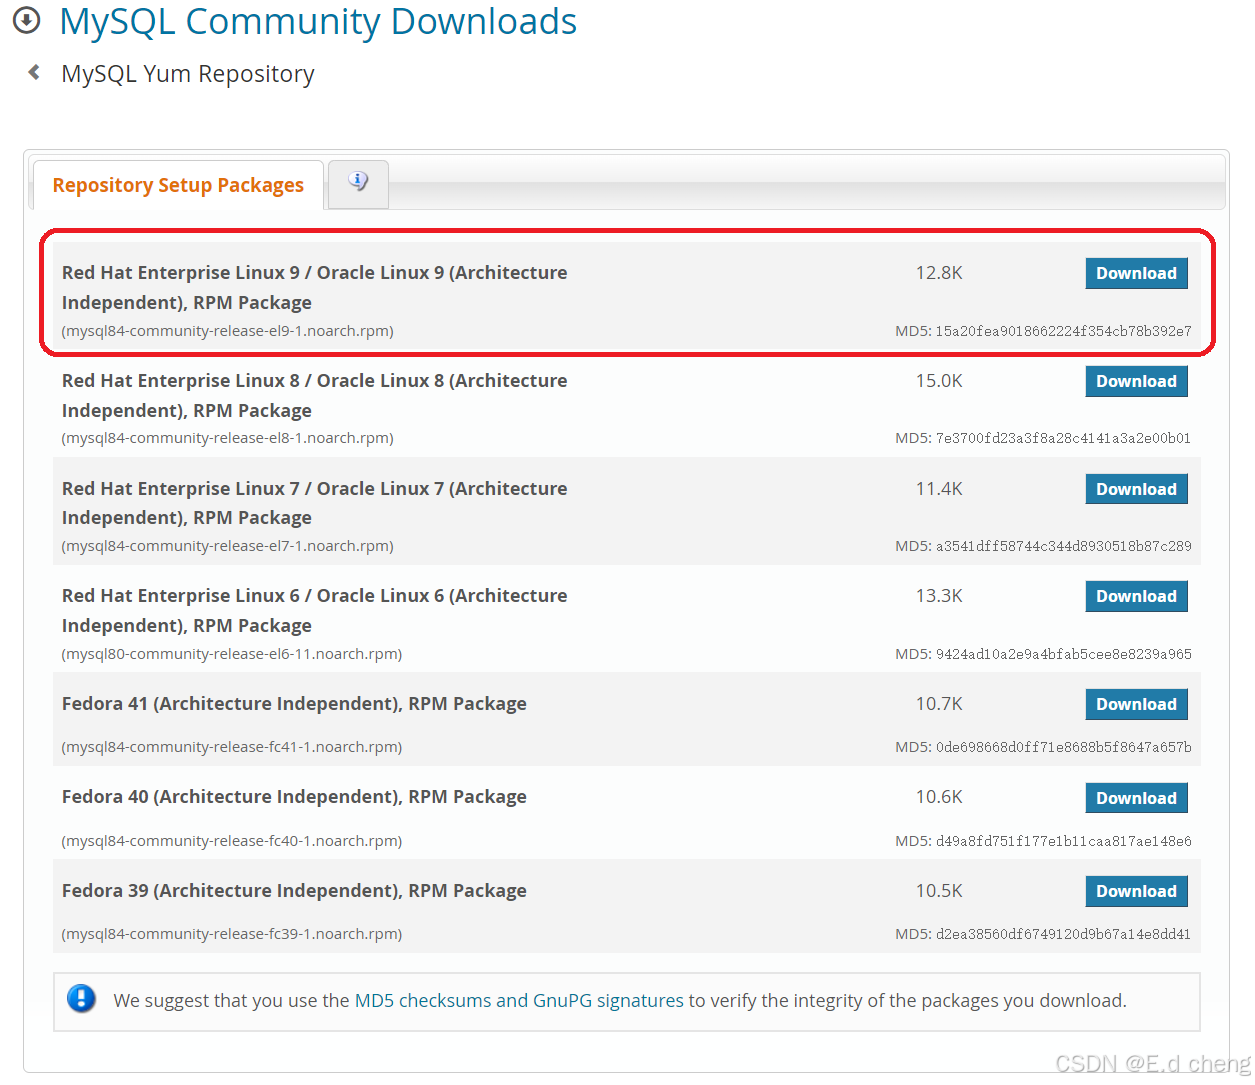Click the back arrow next to MySQL Yum Repository

[34, 72]
